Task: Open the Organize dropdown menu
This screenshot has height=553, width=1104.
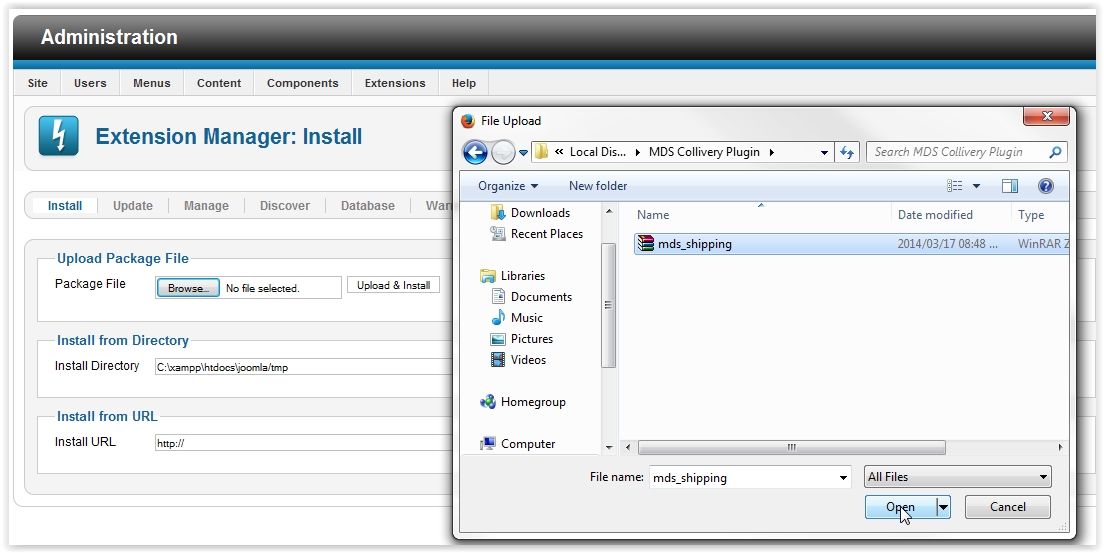Action: pyautogui.click(x=507, y=186)
